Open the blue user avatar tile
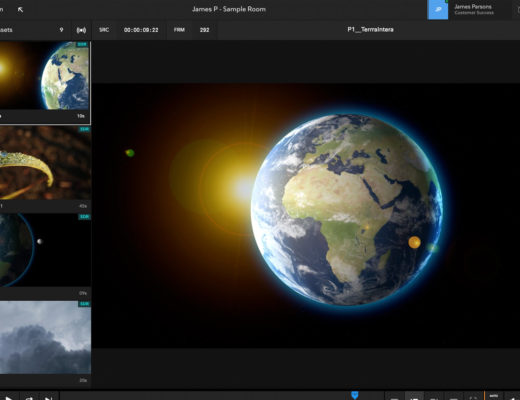The height and width of the screenshot is (400, 520). tap(438, 10)
